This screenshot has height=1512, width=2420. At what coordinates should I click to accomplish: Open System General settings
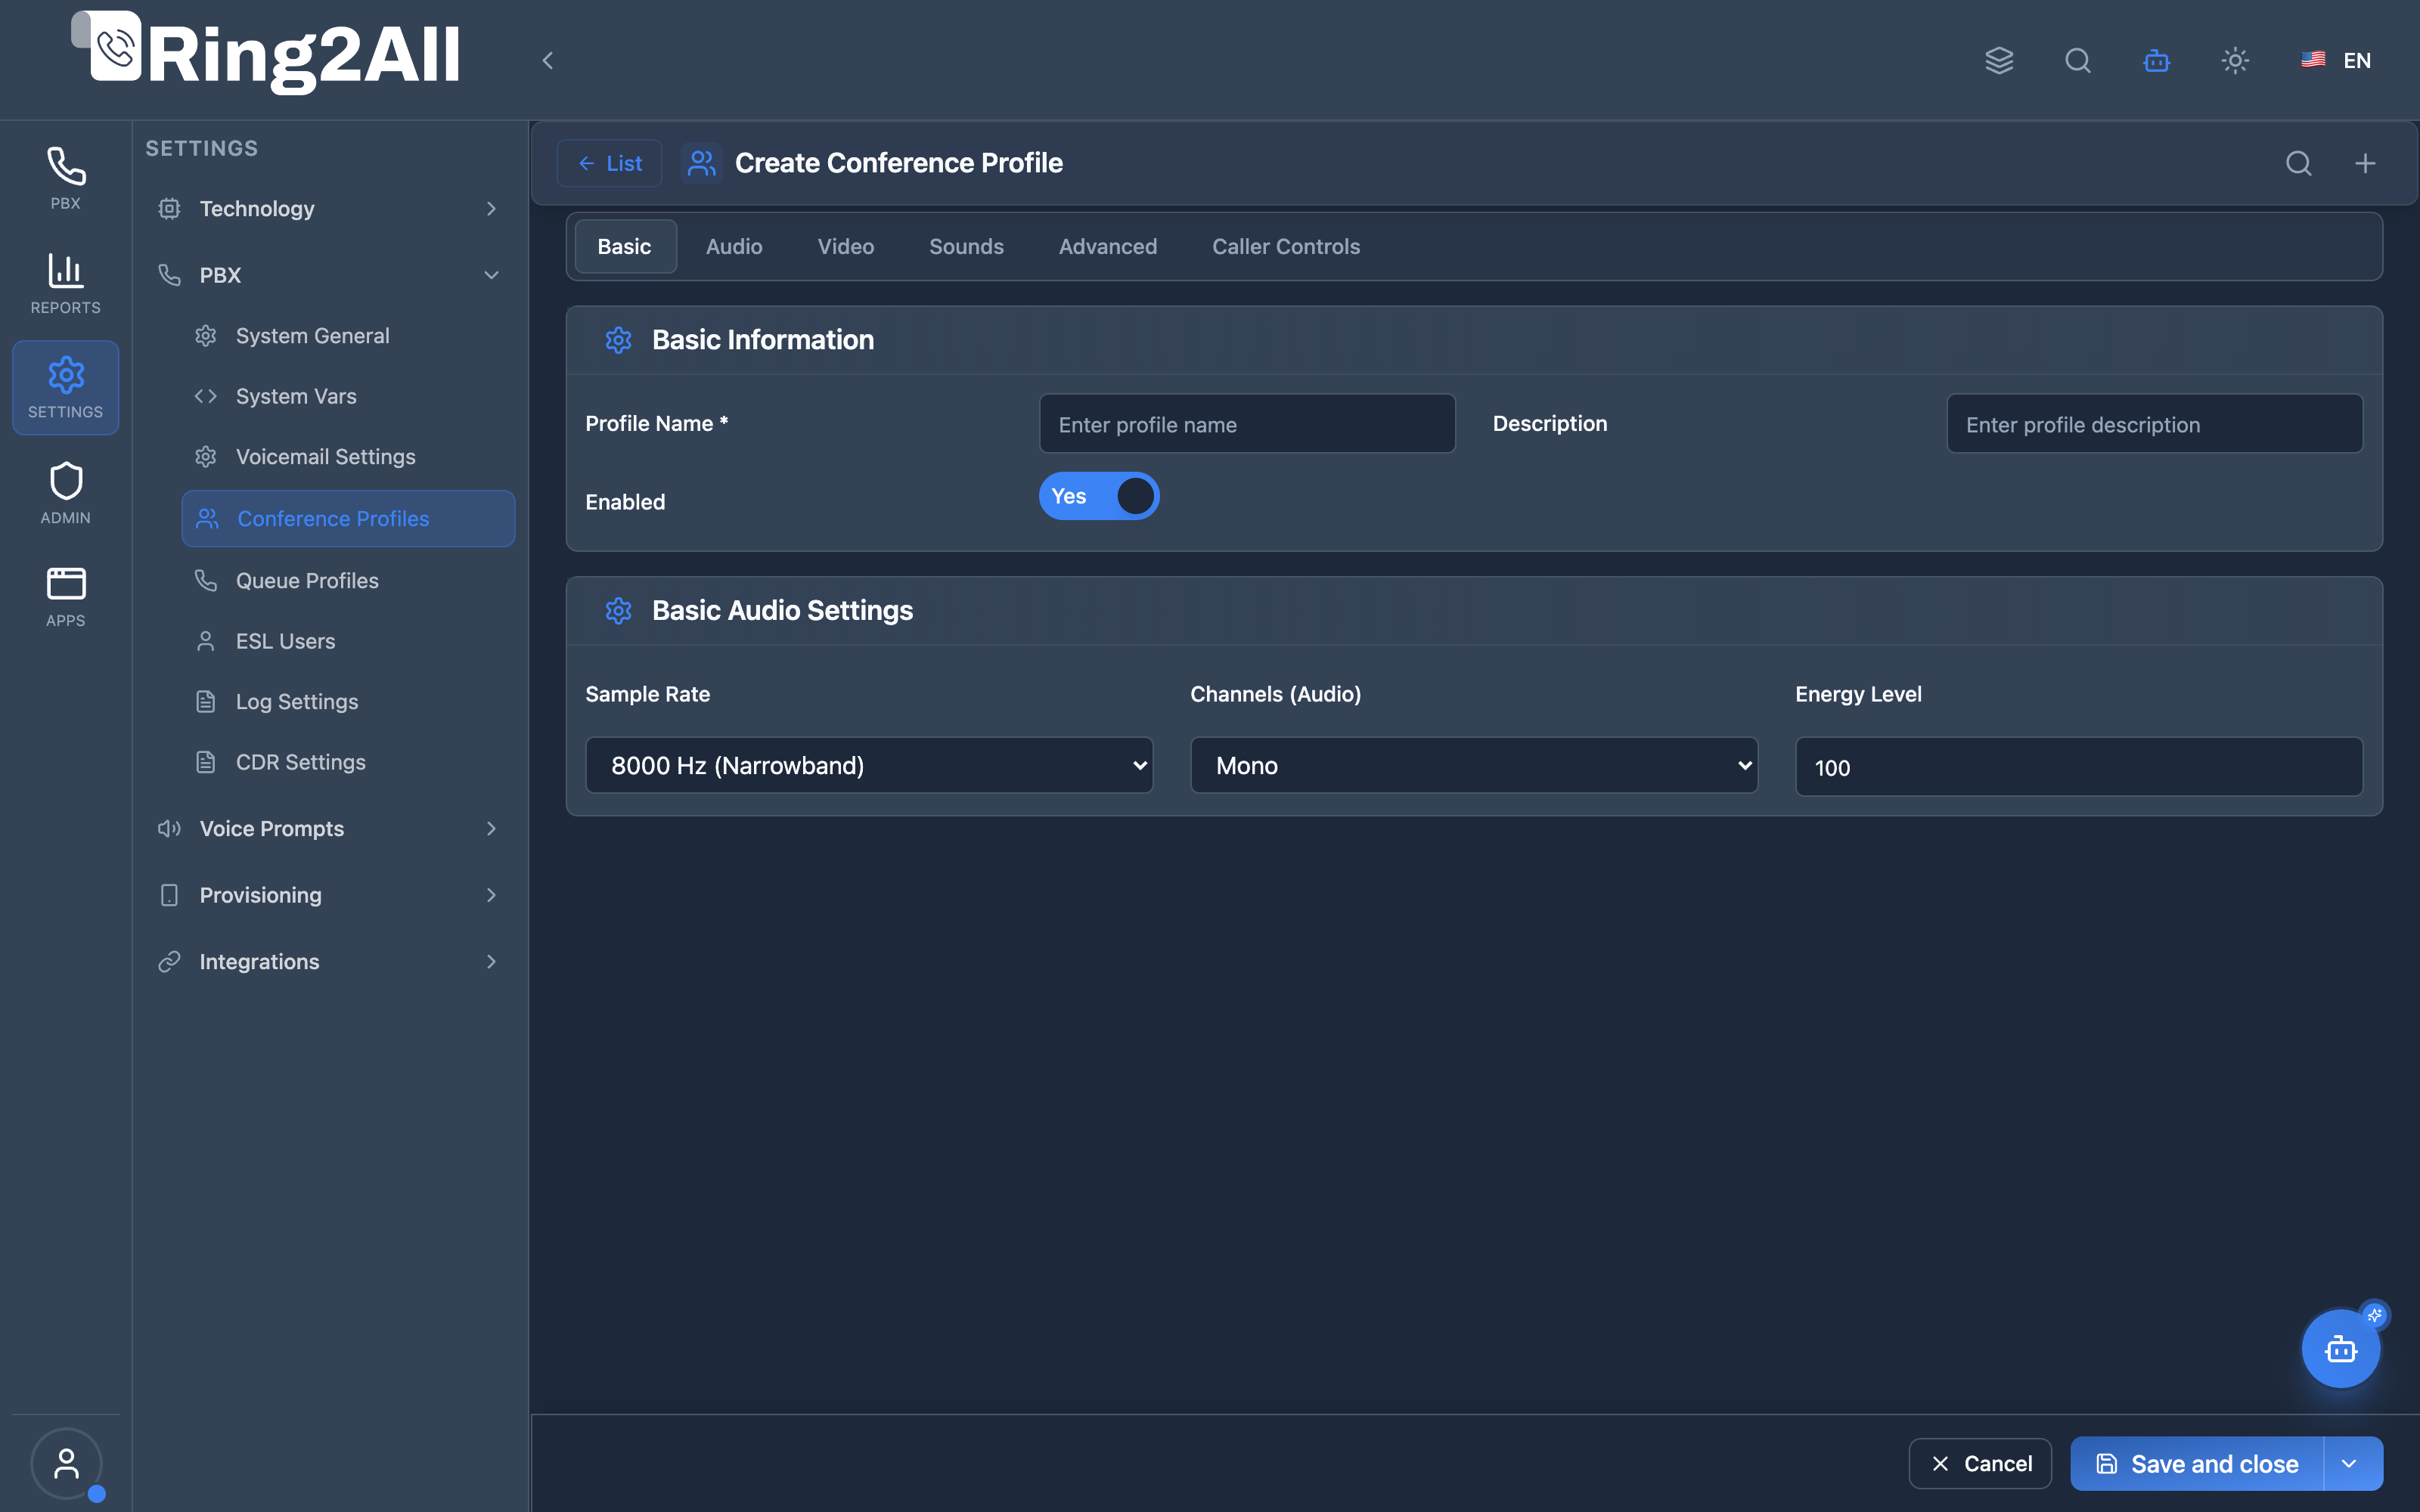(x=348, y=336)
